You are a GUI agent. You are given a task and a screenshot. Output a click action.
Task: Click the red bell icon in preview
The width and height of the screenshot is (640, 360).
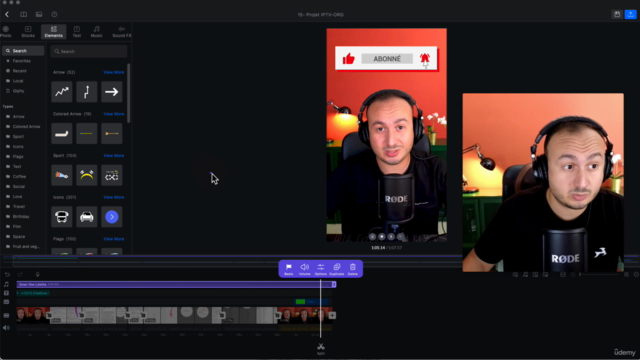425,58
